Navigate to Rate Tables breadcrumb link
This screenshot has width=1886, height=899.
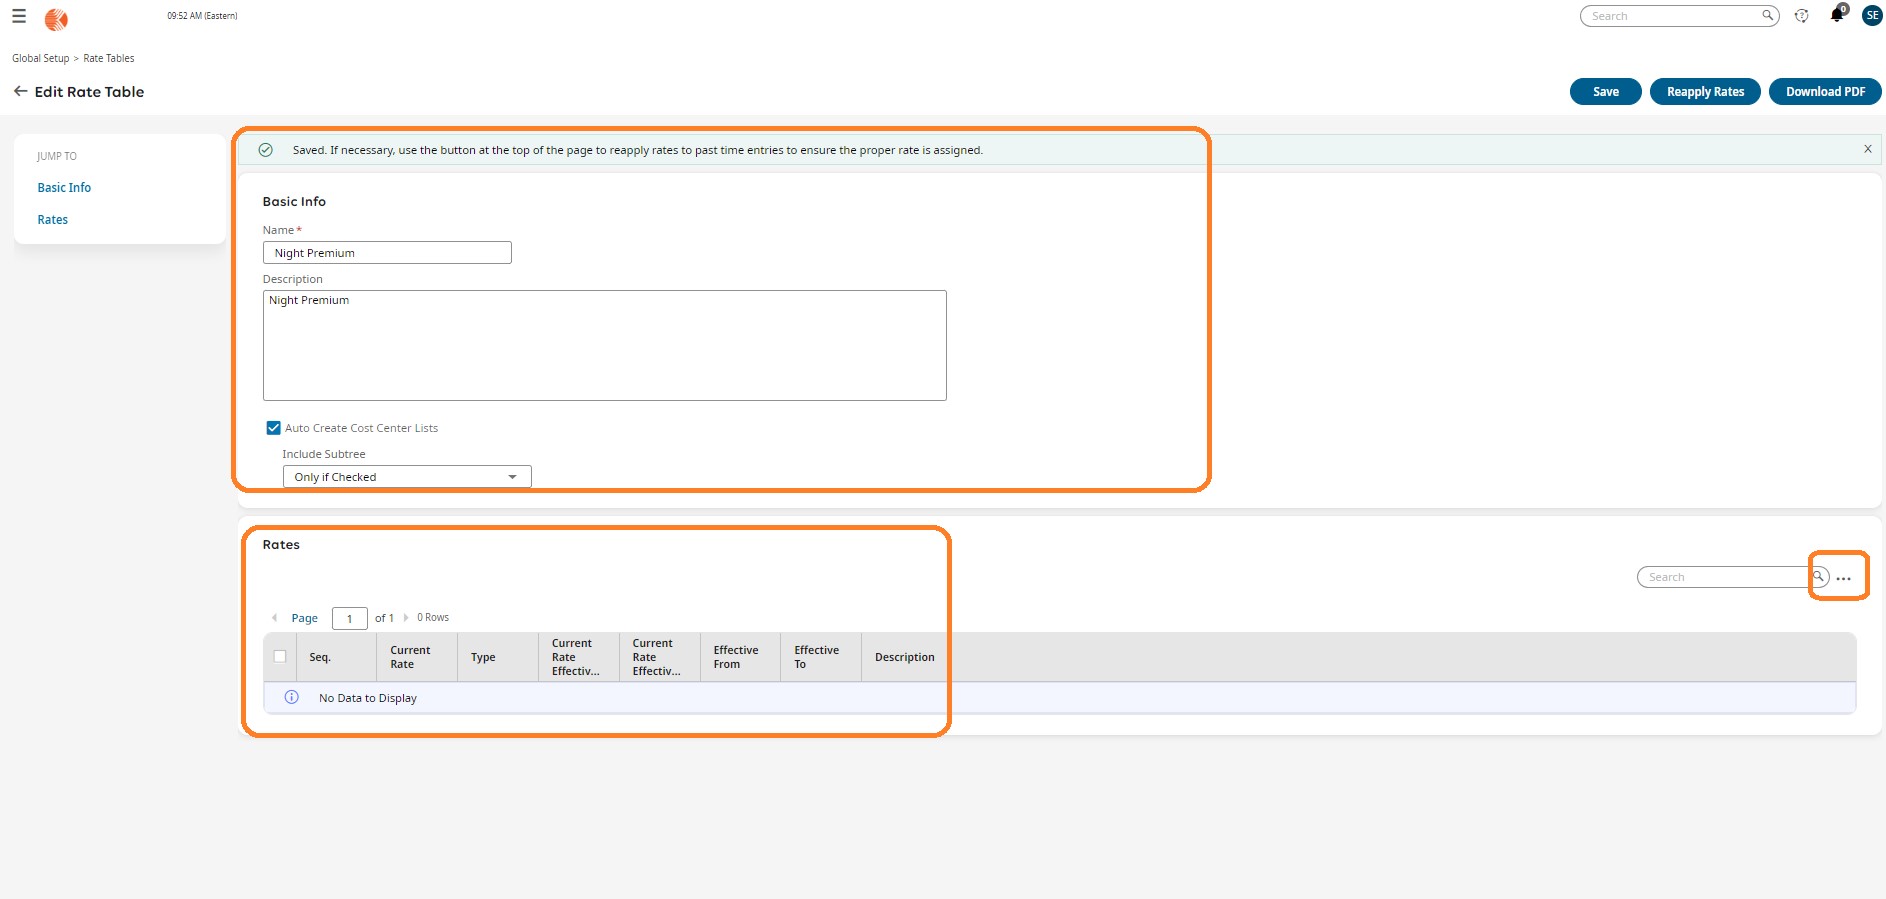(109, 58)
